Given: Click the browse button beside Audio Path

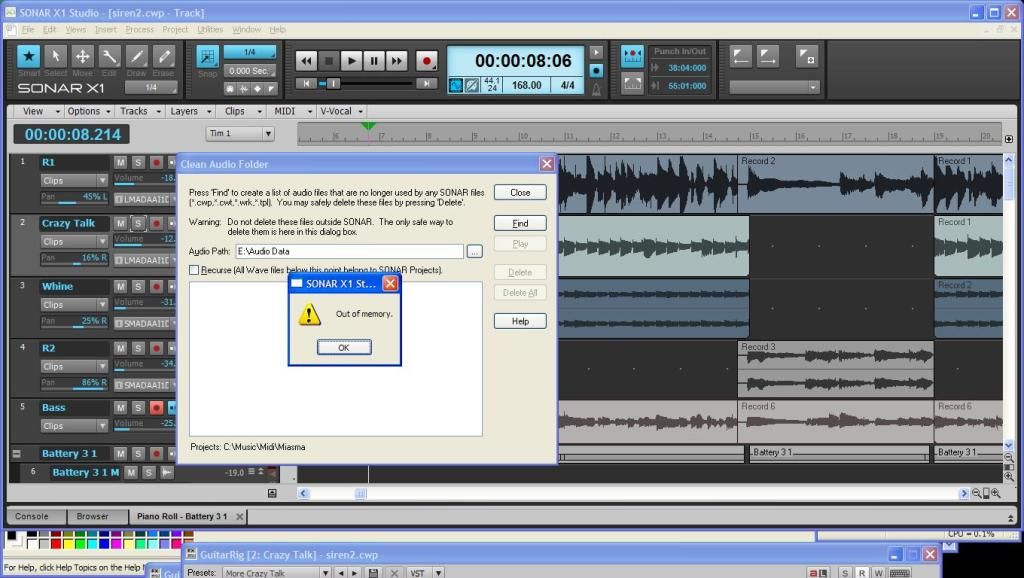Looking at the screenshot, I should pos(475,251).
